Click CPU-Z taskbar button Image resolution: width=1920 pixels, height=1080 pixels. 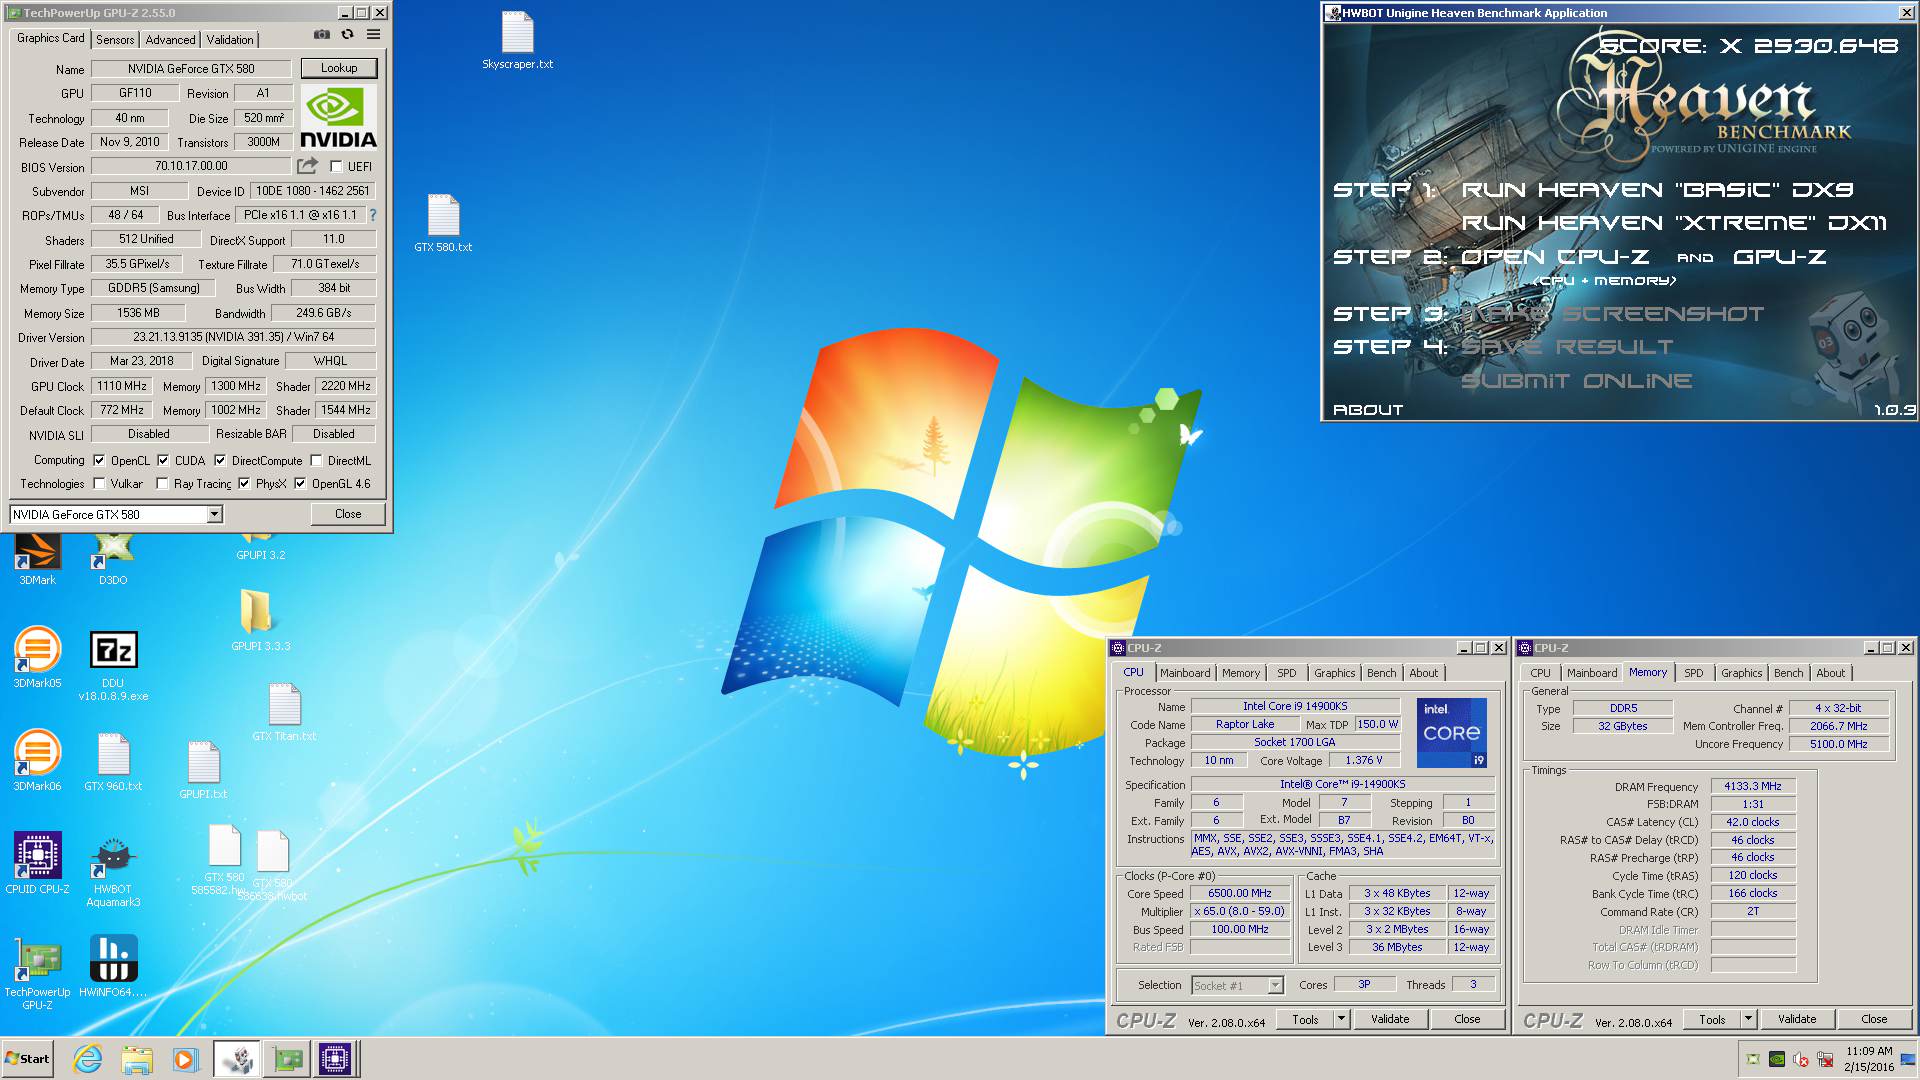point(335,1059)
